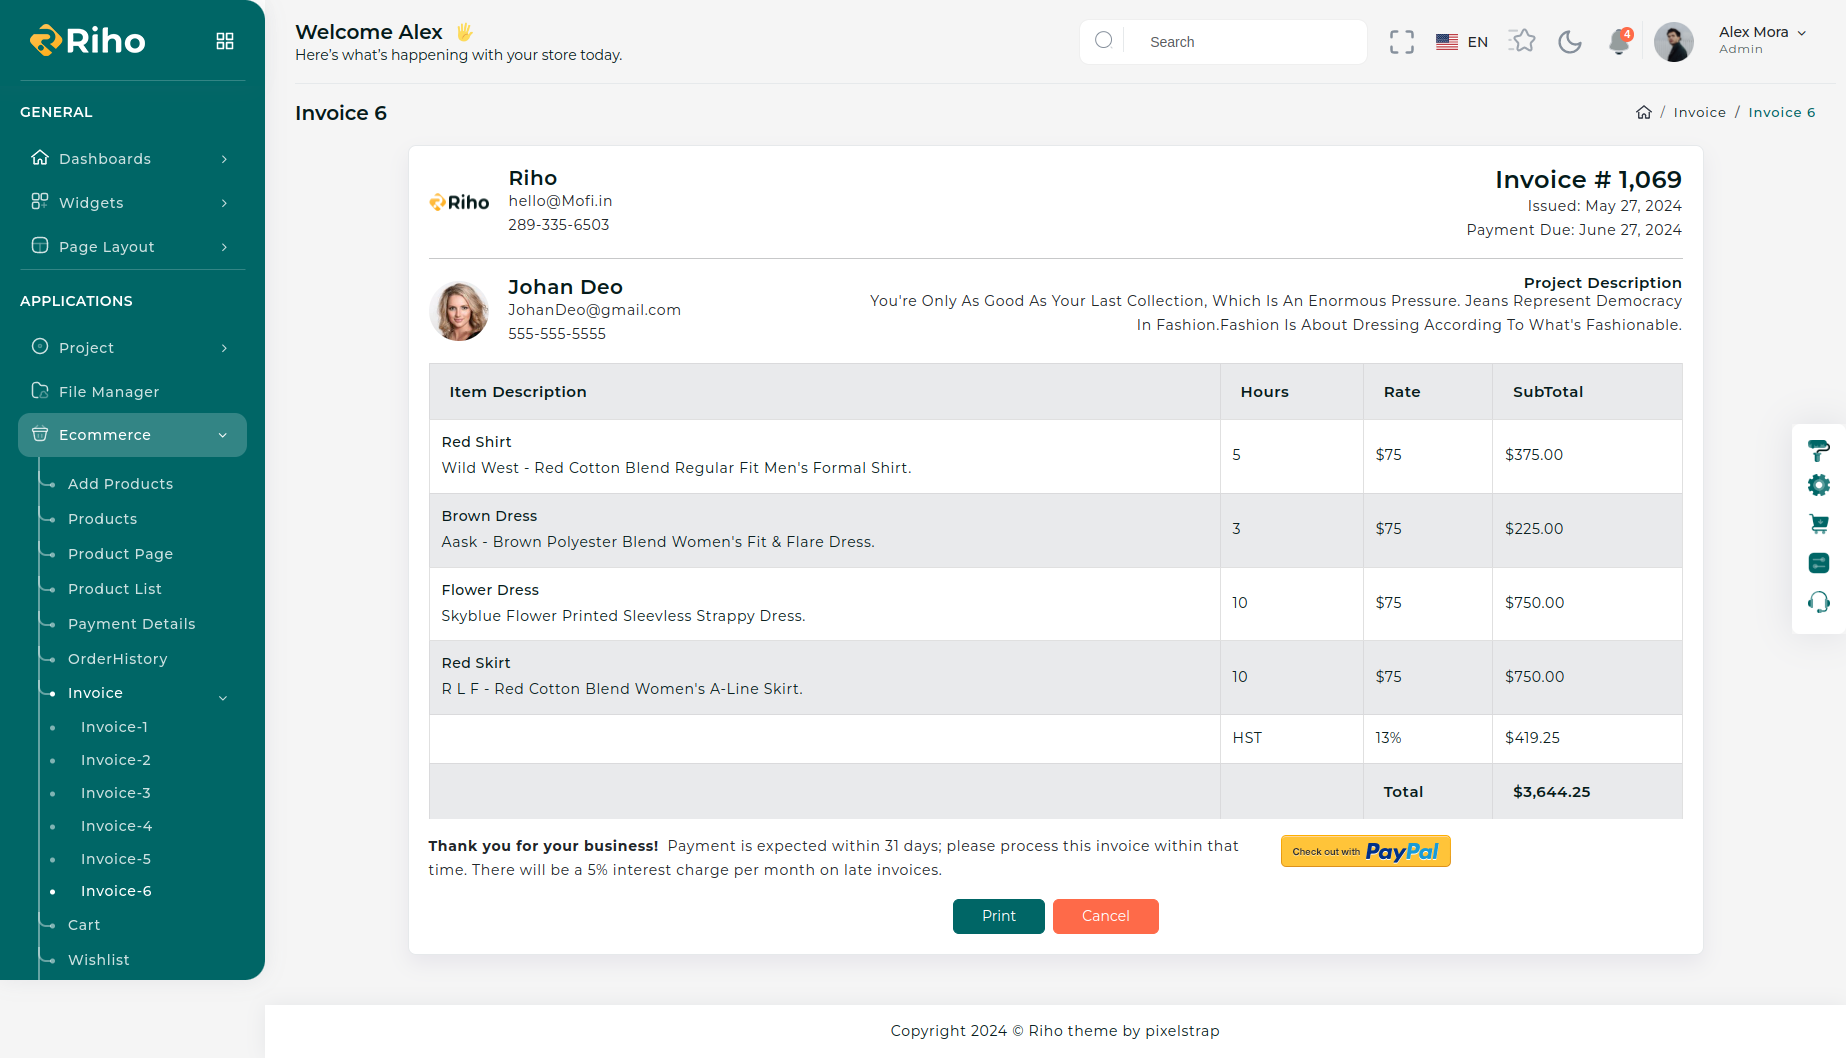Open the bookmarks star icon

coord(1522,41)
